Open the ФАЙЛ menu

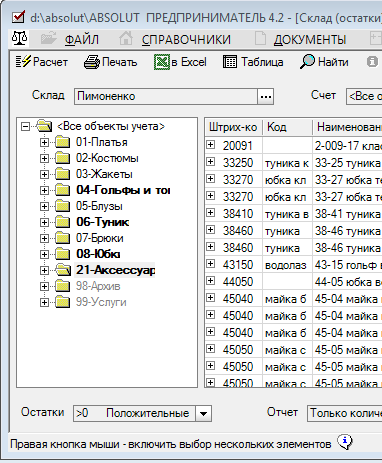pos(82,40)
